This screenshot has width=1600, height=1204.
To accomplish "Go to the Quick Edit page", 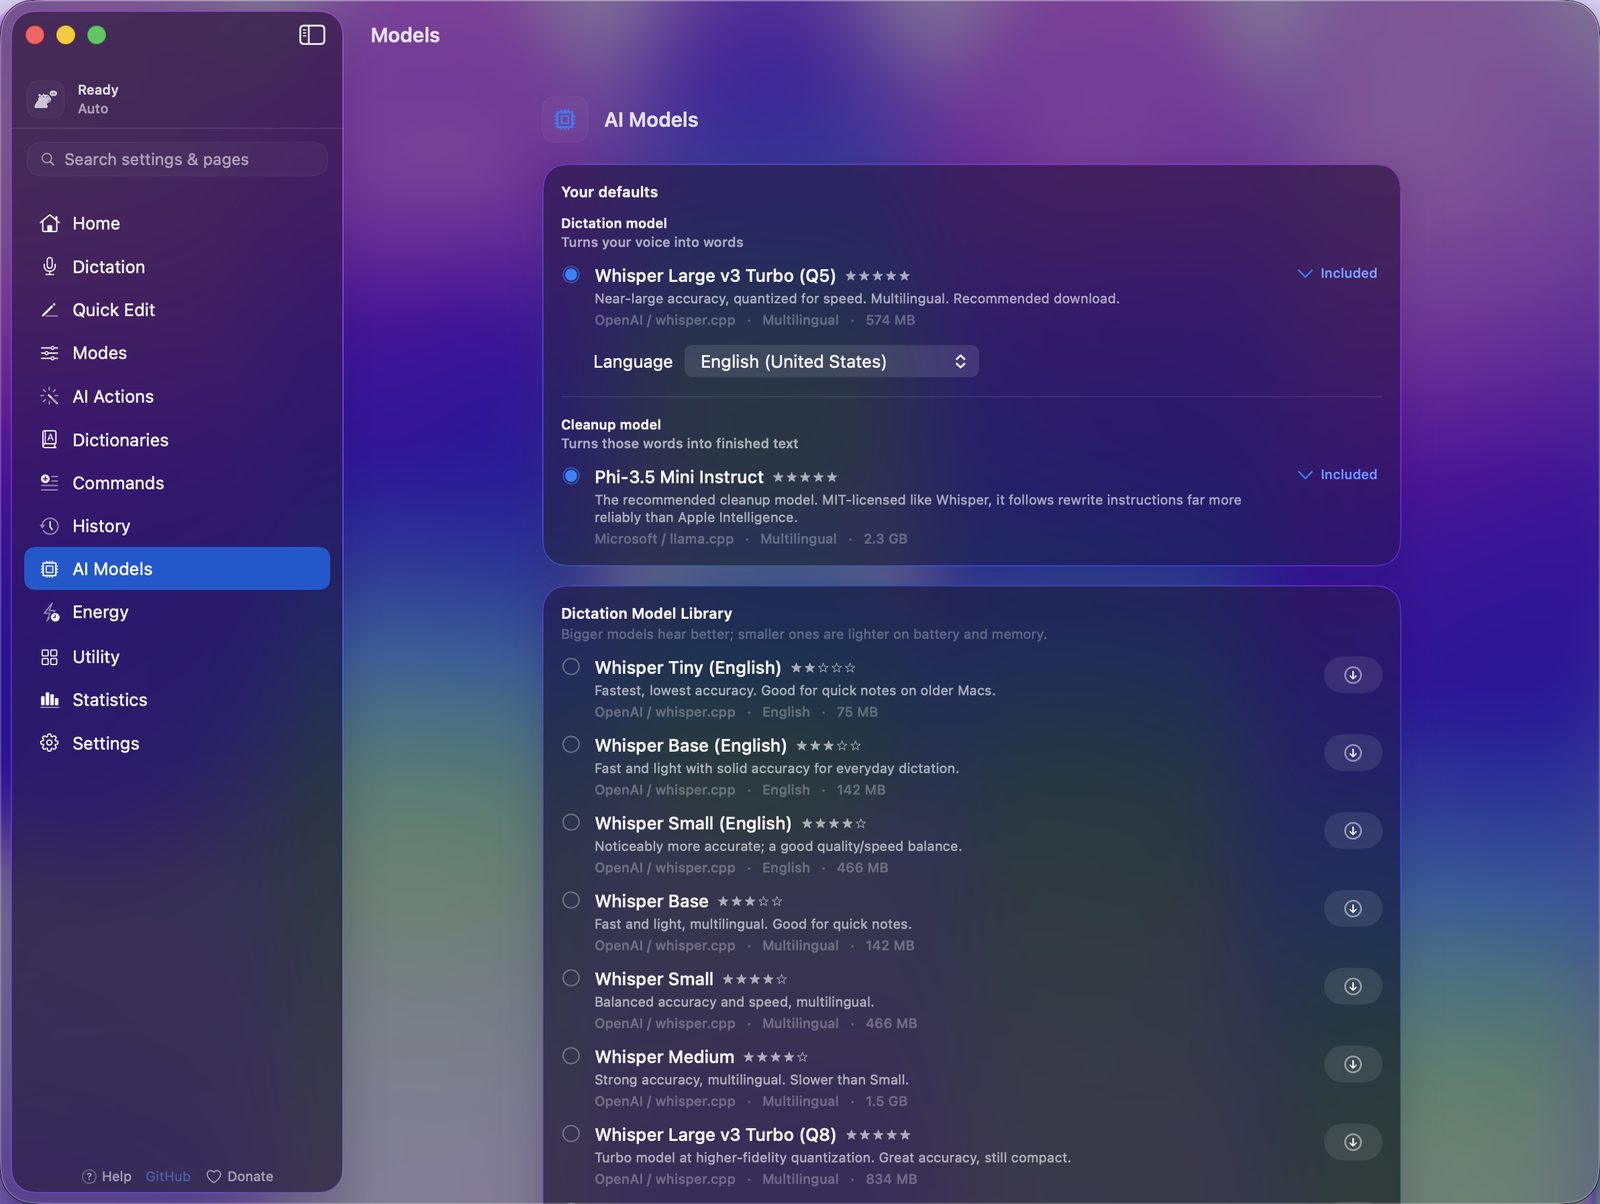I will (x=177, y=310).
